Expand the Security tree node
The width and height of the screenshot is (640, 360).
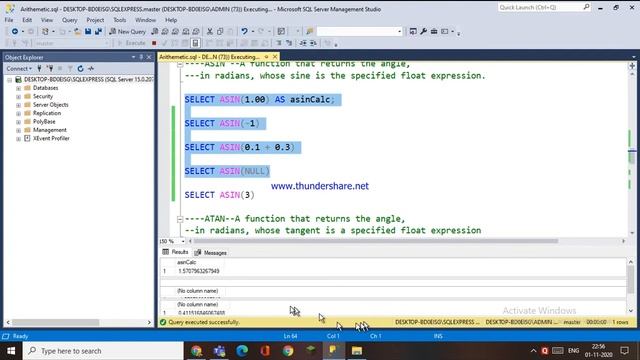pos(18,97)
